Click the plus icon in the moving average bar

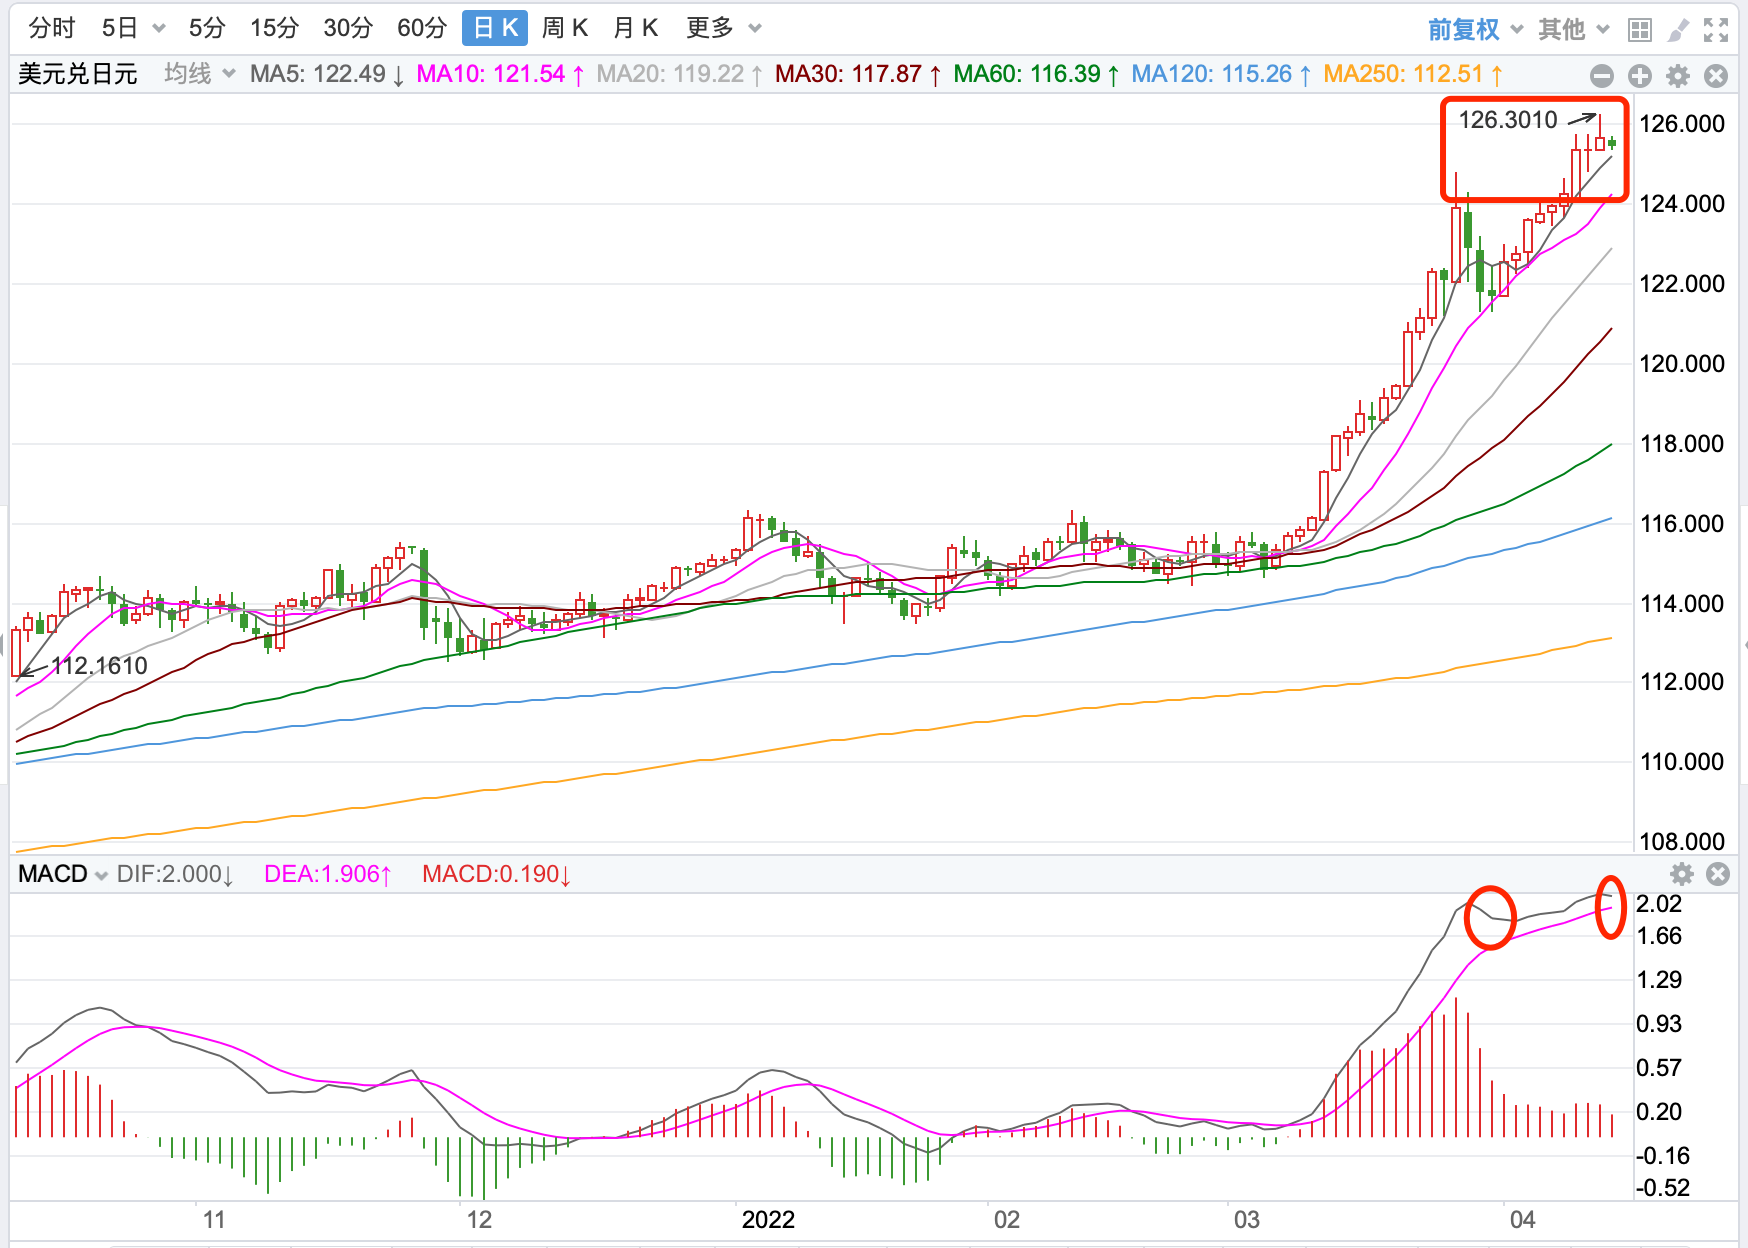[1640, 76]
